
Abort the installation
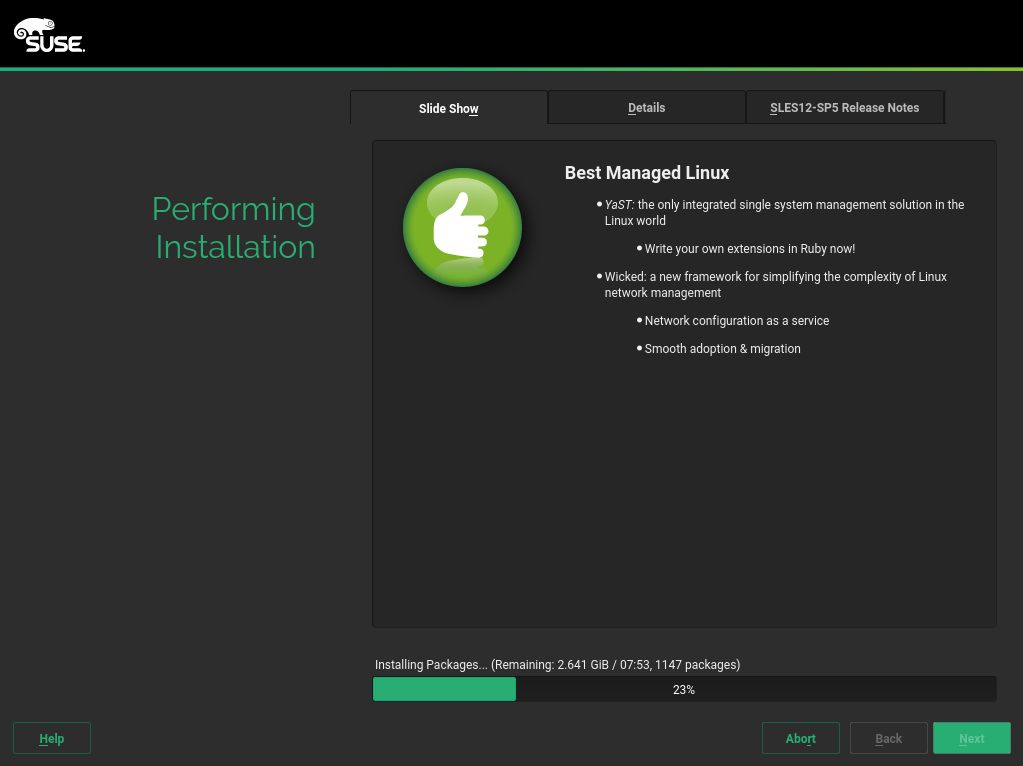(x=800, y=738)
